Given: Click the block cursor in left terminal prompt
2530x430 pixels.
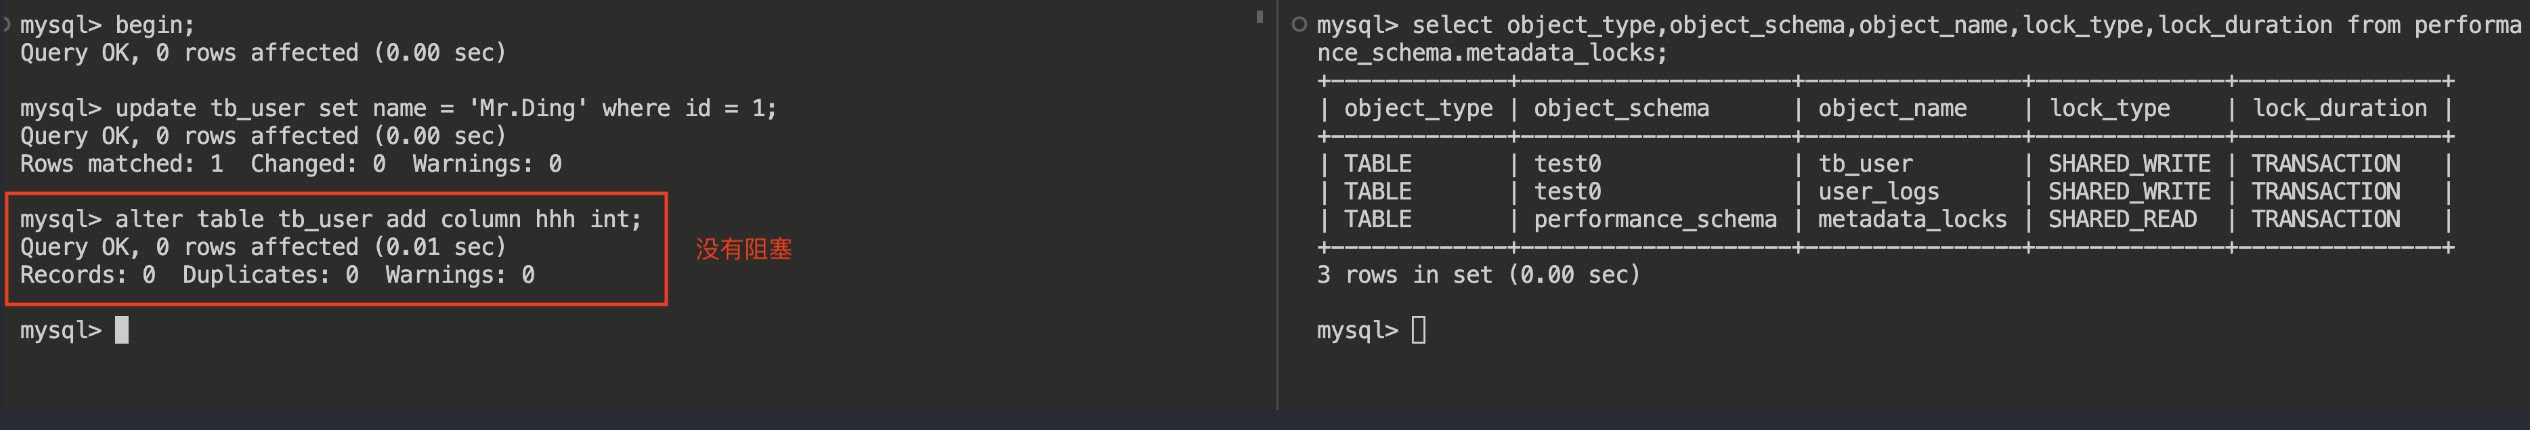Looking at the screenshot, I should click(122, 330).
